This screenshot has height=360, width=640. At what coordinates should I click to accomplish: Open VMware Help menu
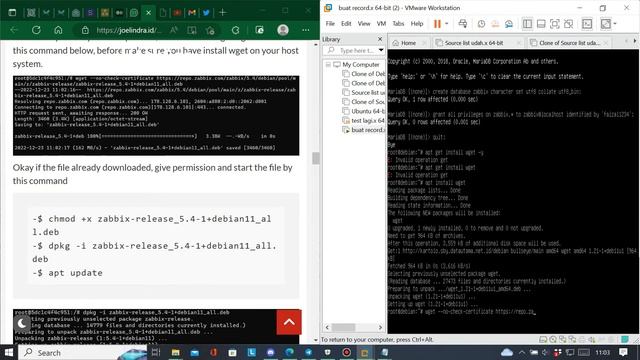(417, 24)
